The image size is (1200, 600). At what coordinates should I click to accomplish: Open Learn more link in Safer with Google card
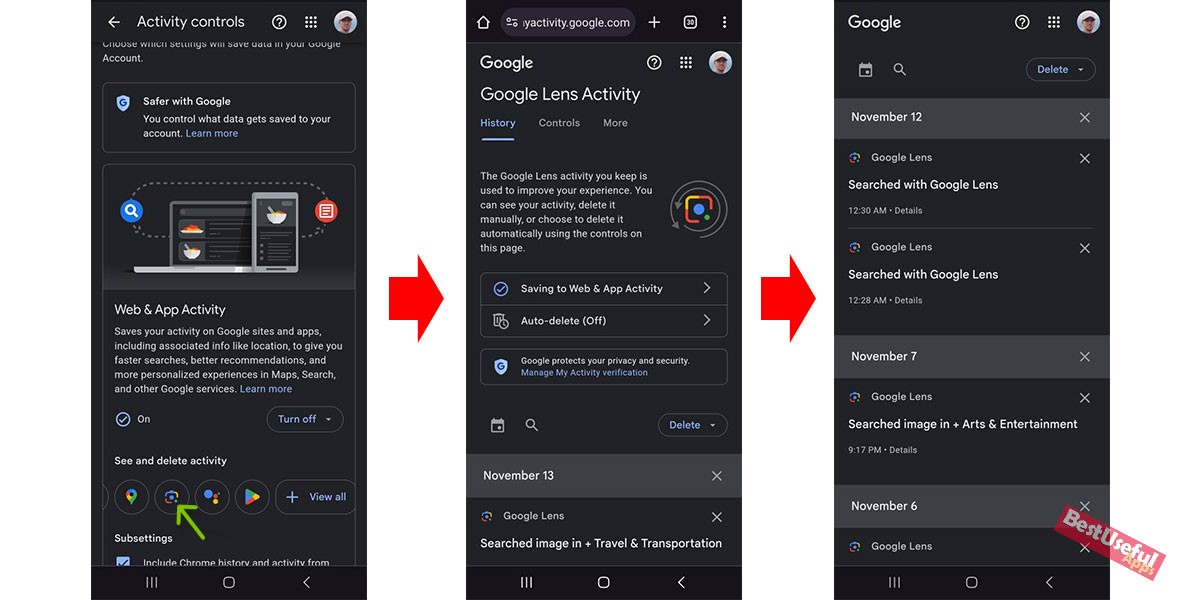pyautogui.click(x=212, y=133)
